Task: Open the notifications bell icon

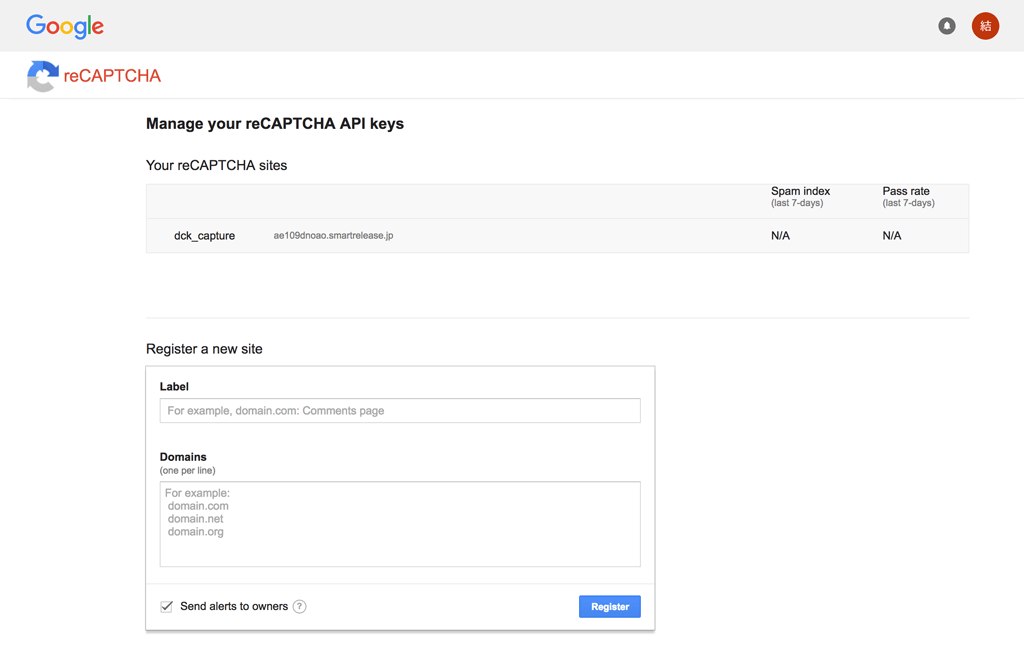Action: click(x=946, y=26)
